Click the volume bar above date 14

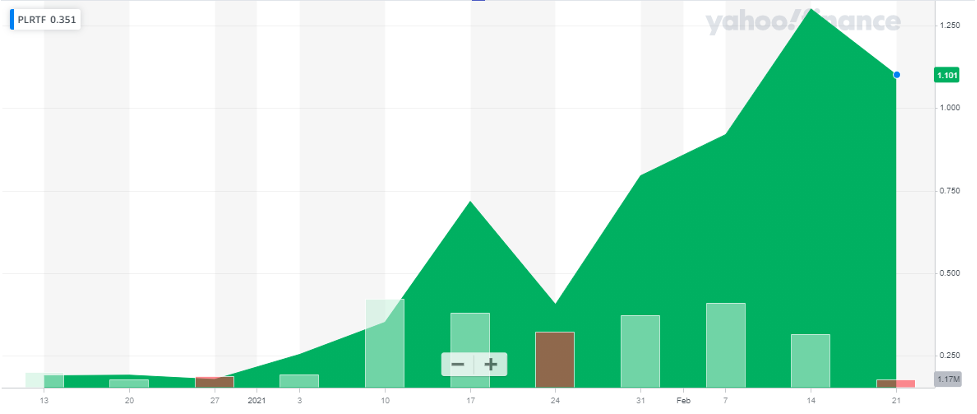810,360
